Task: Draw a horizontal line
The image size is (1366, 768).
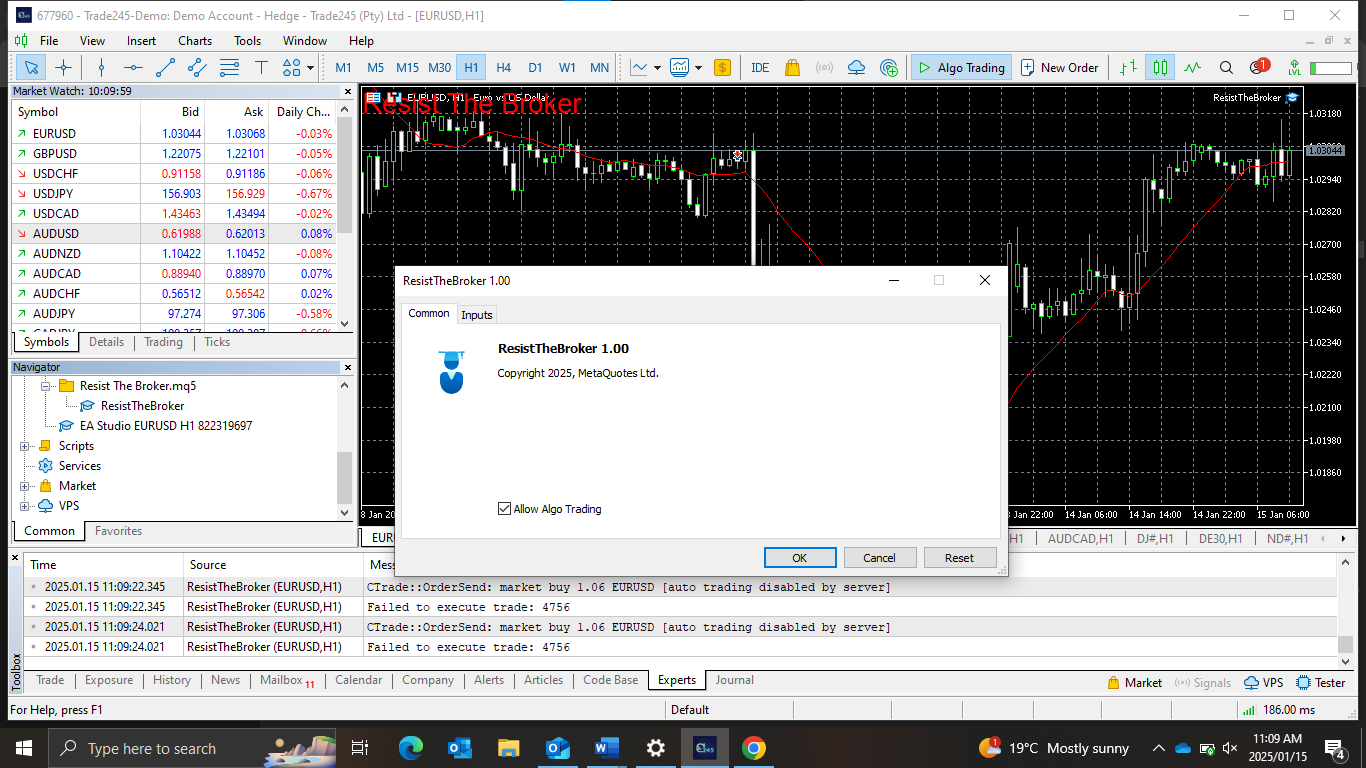Action: click(x=133, y=68)
